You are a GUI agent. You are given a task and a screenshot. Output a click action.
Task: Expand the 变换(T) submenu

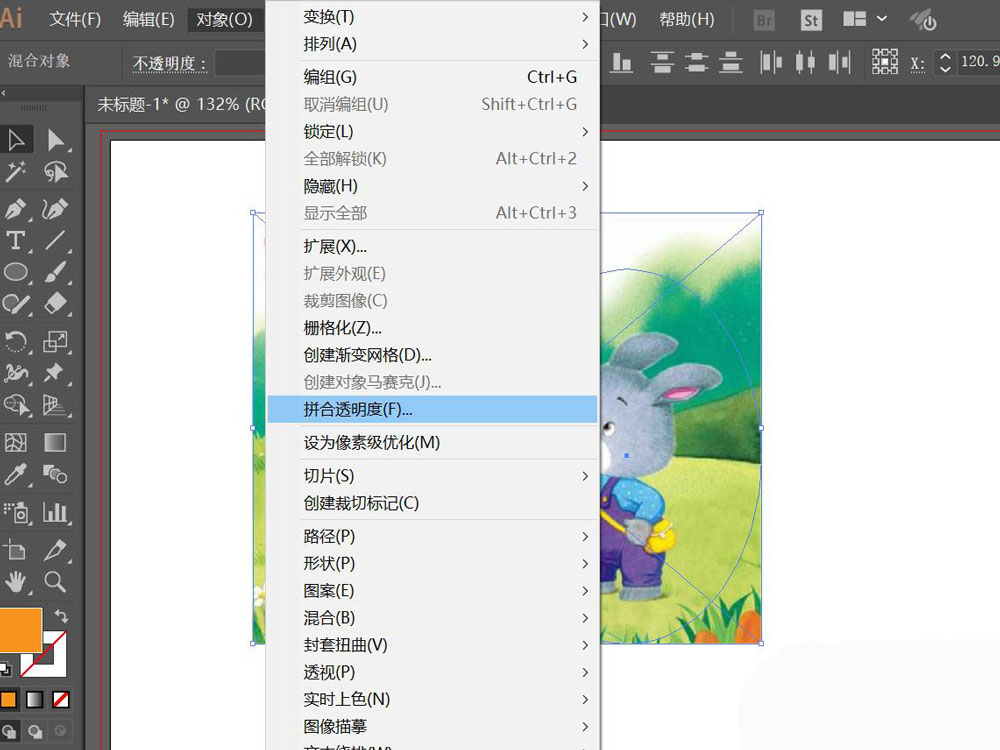point(432,17)
